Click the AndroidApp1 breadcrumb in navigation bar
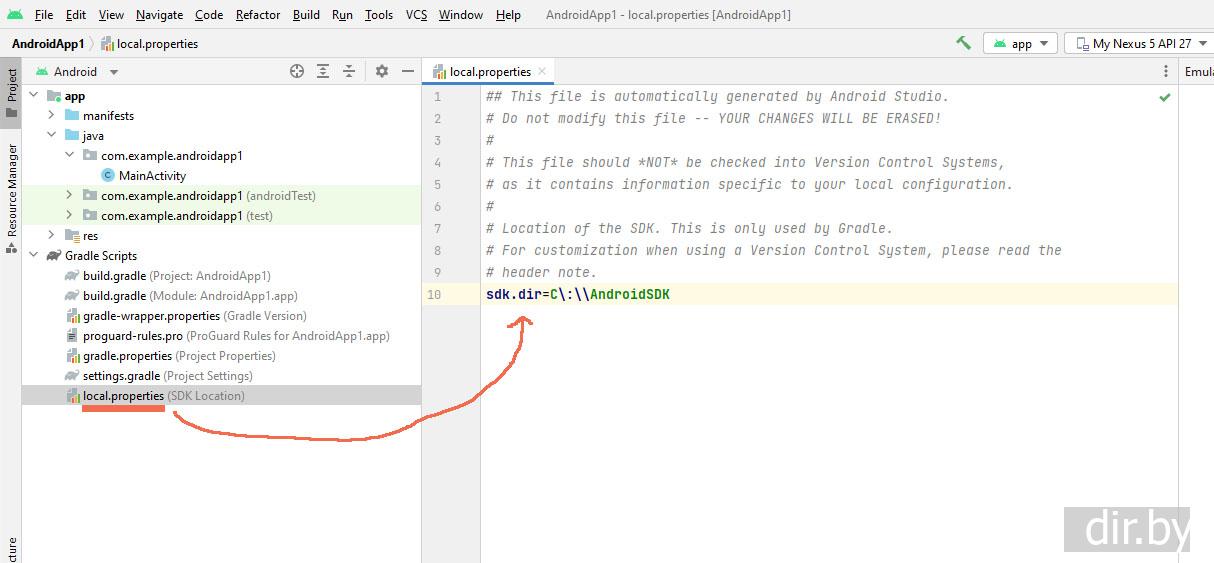 (x=47, y=43)
